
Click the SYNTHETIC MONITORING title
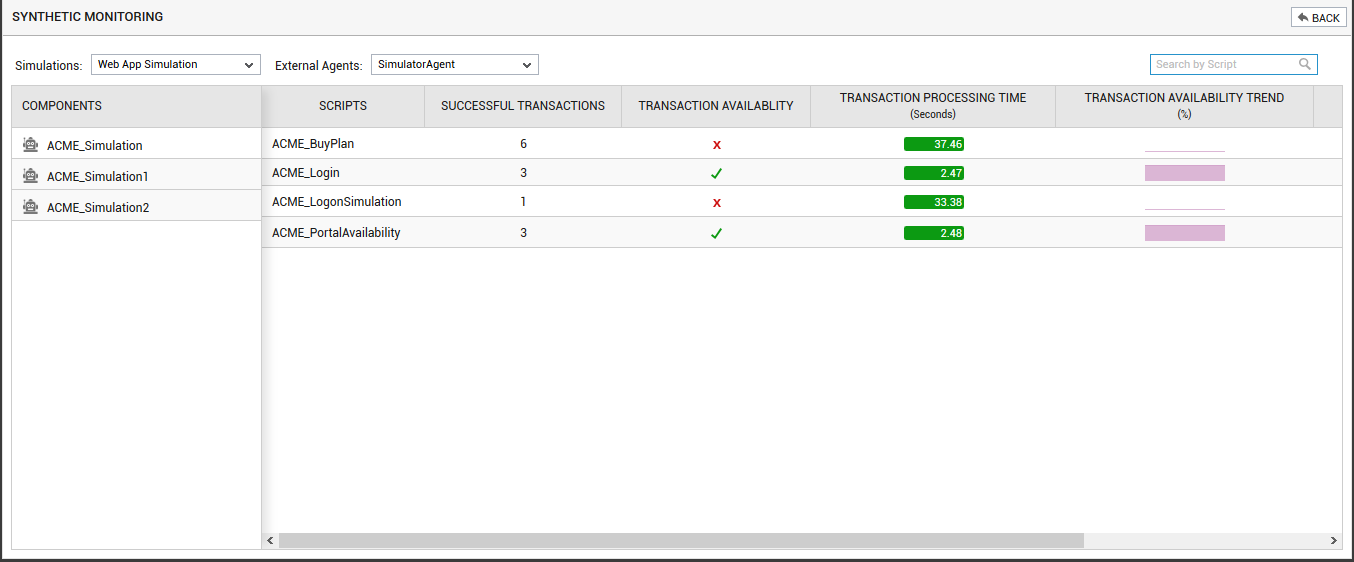point(88,17)
